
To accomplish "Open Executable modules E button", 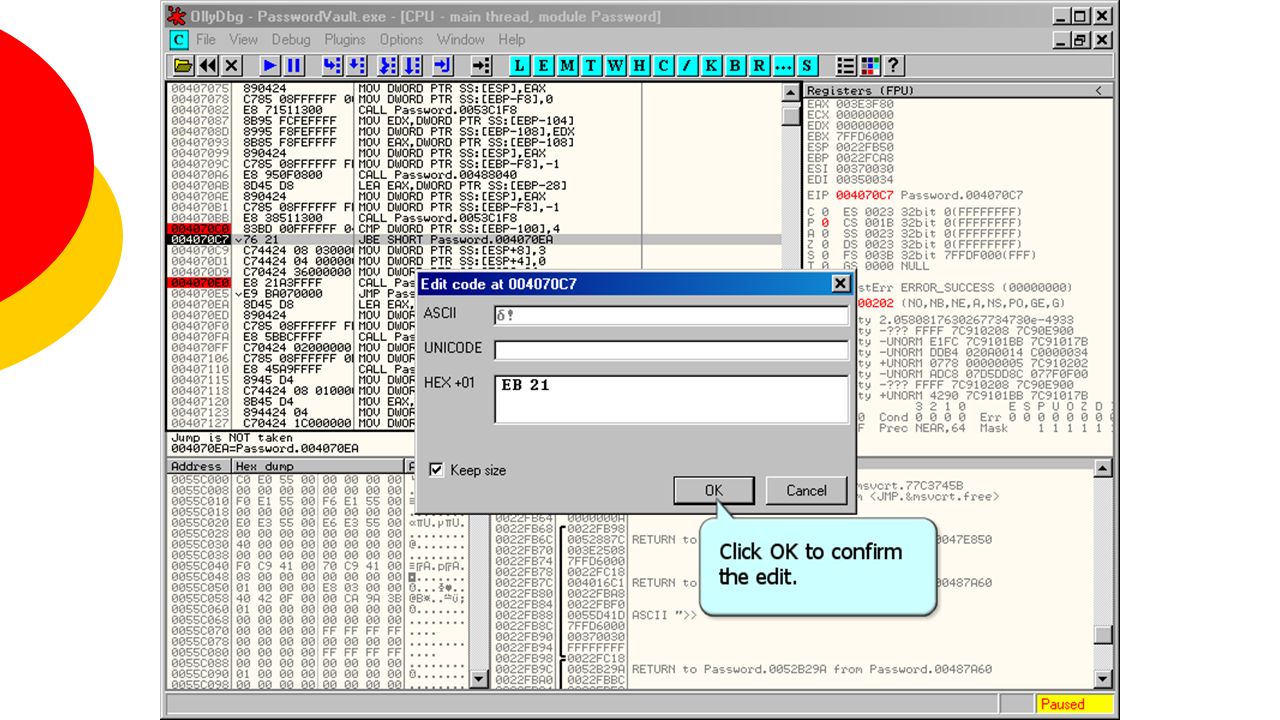I will coord(544,66).
